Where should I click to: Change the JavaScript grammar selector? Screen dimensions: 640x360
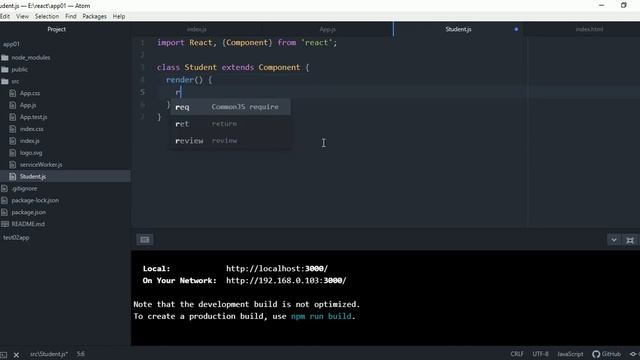click(570, 354)
